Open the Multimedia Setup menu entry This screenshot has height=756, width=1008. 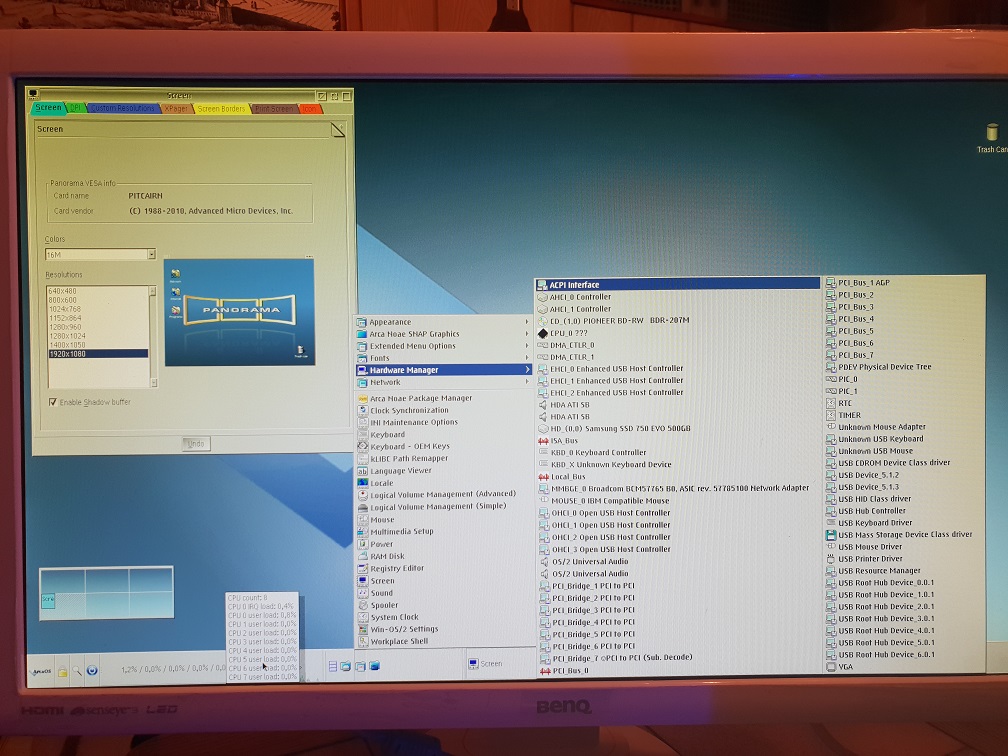(444, 532)
